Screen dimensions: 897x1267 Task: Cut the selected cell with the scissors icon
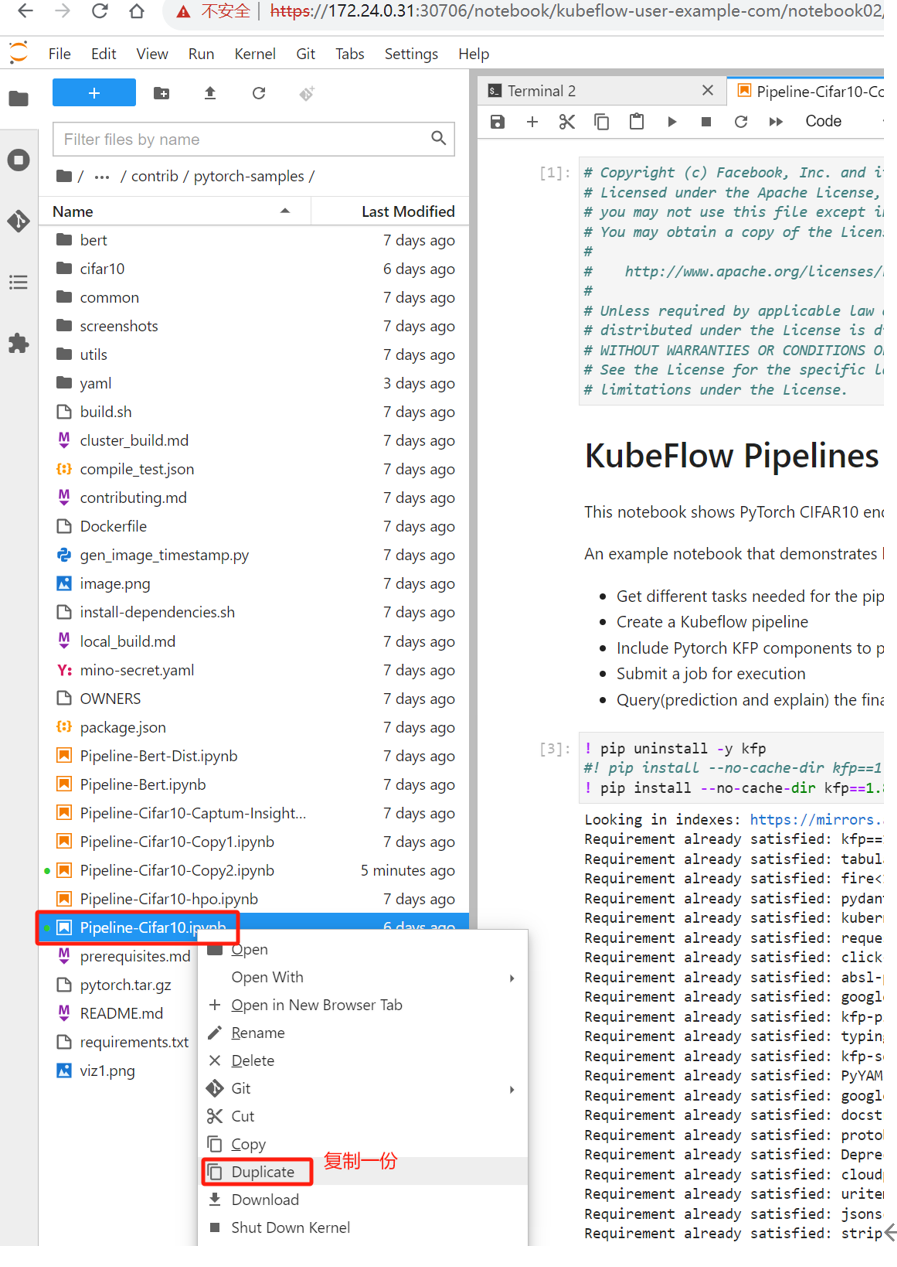[x=567, y=122]
